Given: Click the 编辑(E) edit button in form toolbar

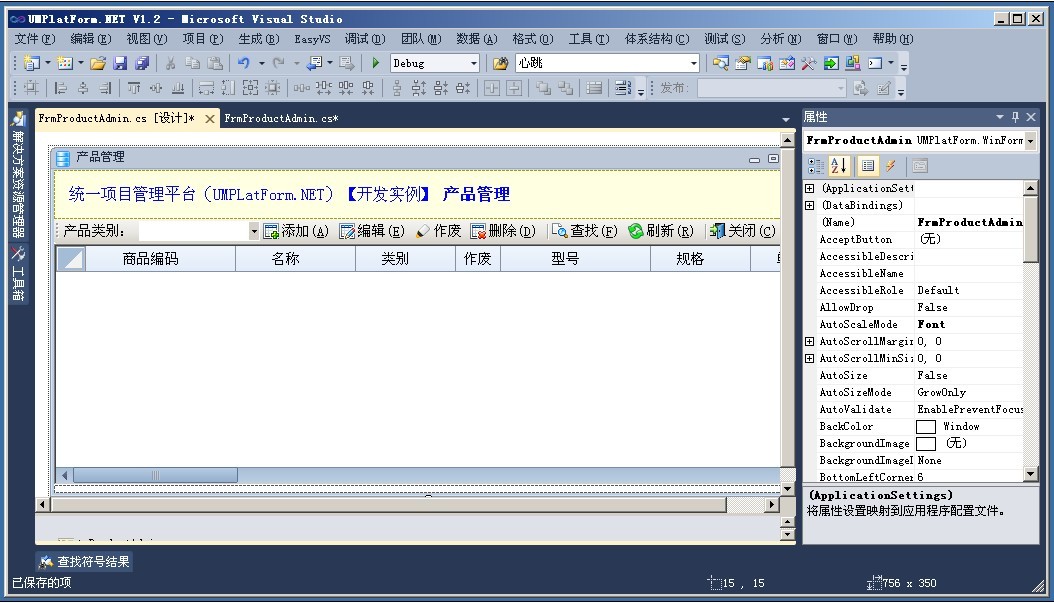Looking at the screenshot, I should [x=372, y=231].
